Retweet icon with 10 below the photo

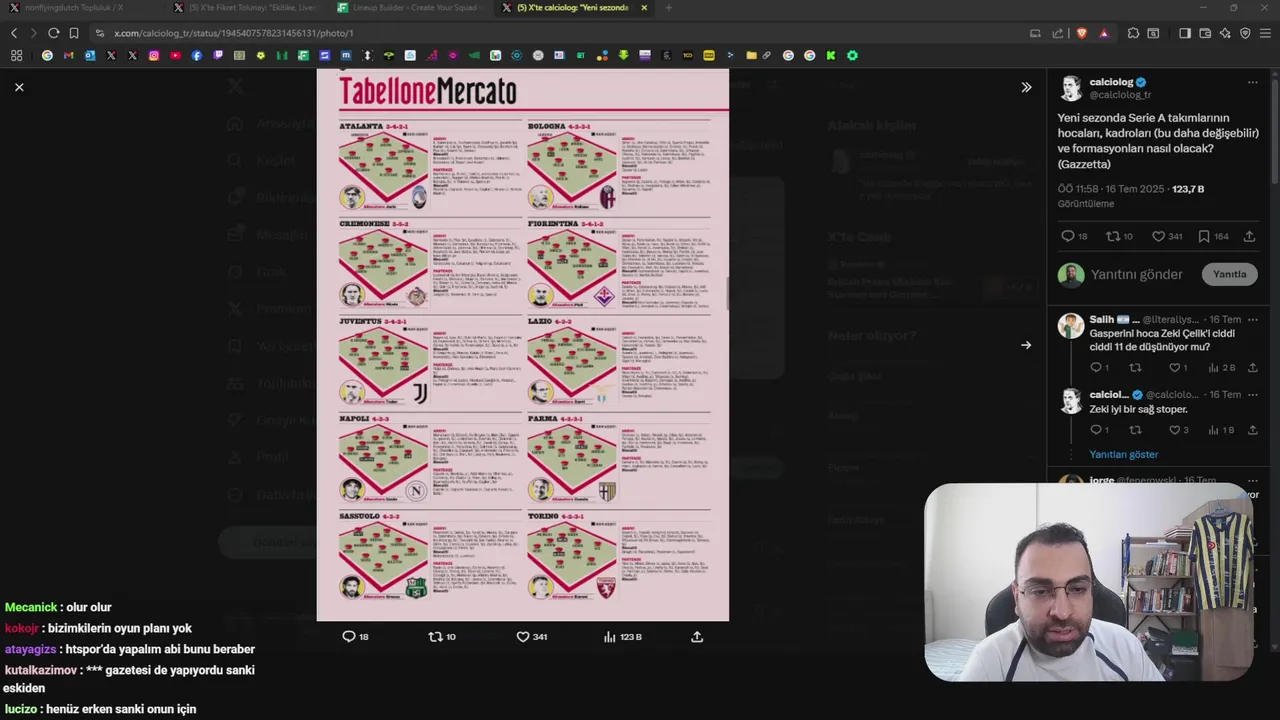442,636
